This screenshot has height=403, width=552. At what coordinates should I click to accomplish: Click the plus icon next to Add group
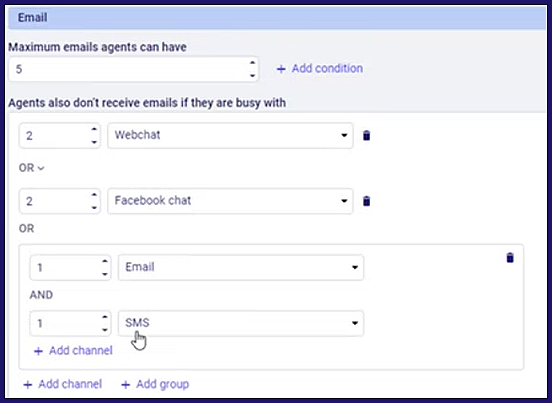(125, 385)
